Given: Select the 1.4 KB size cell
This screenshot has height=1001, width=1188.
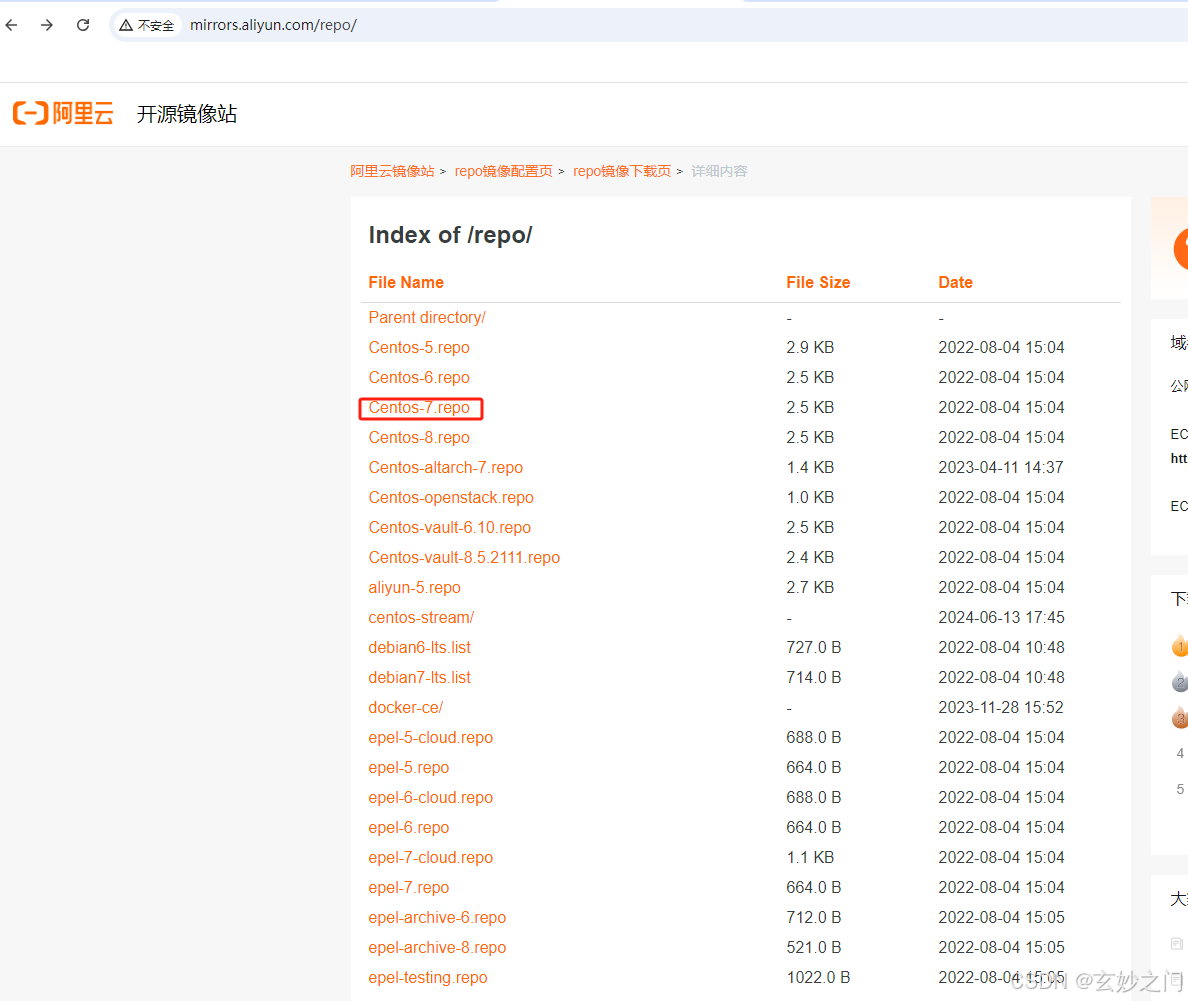Looking at the screenshot, I should pyautogui.click(x=810, y=468).
